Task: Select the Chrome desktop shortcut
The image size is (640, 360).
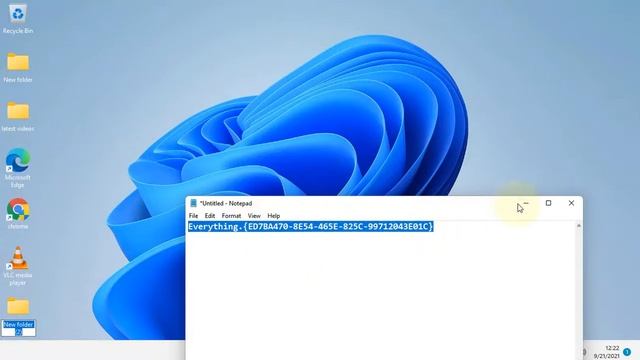Action: click(x=18, y=213)
